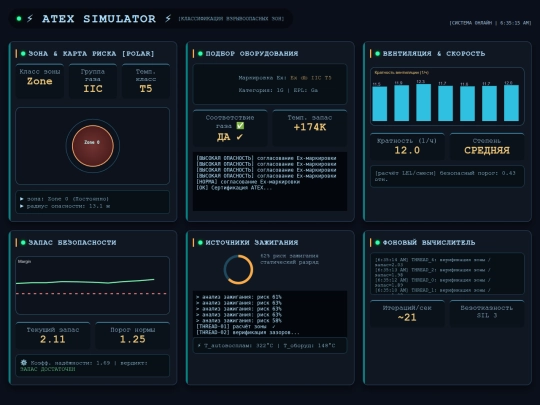Click the Порог нормы '1.25' value
This screenshot has height=405, width=540.
click(x=133, y=339)
